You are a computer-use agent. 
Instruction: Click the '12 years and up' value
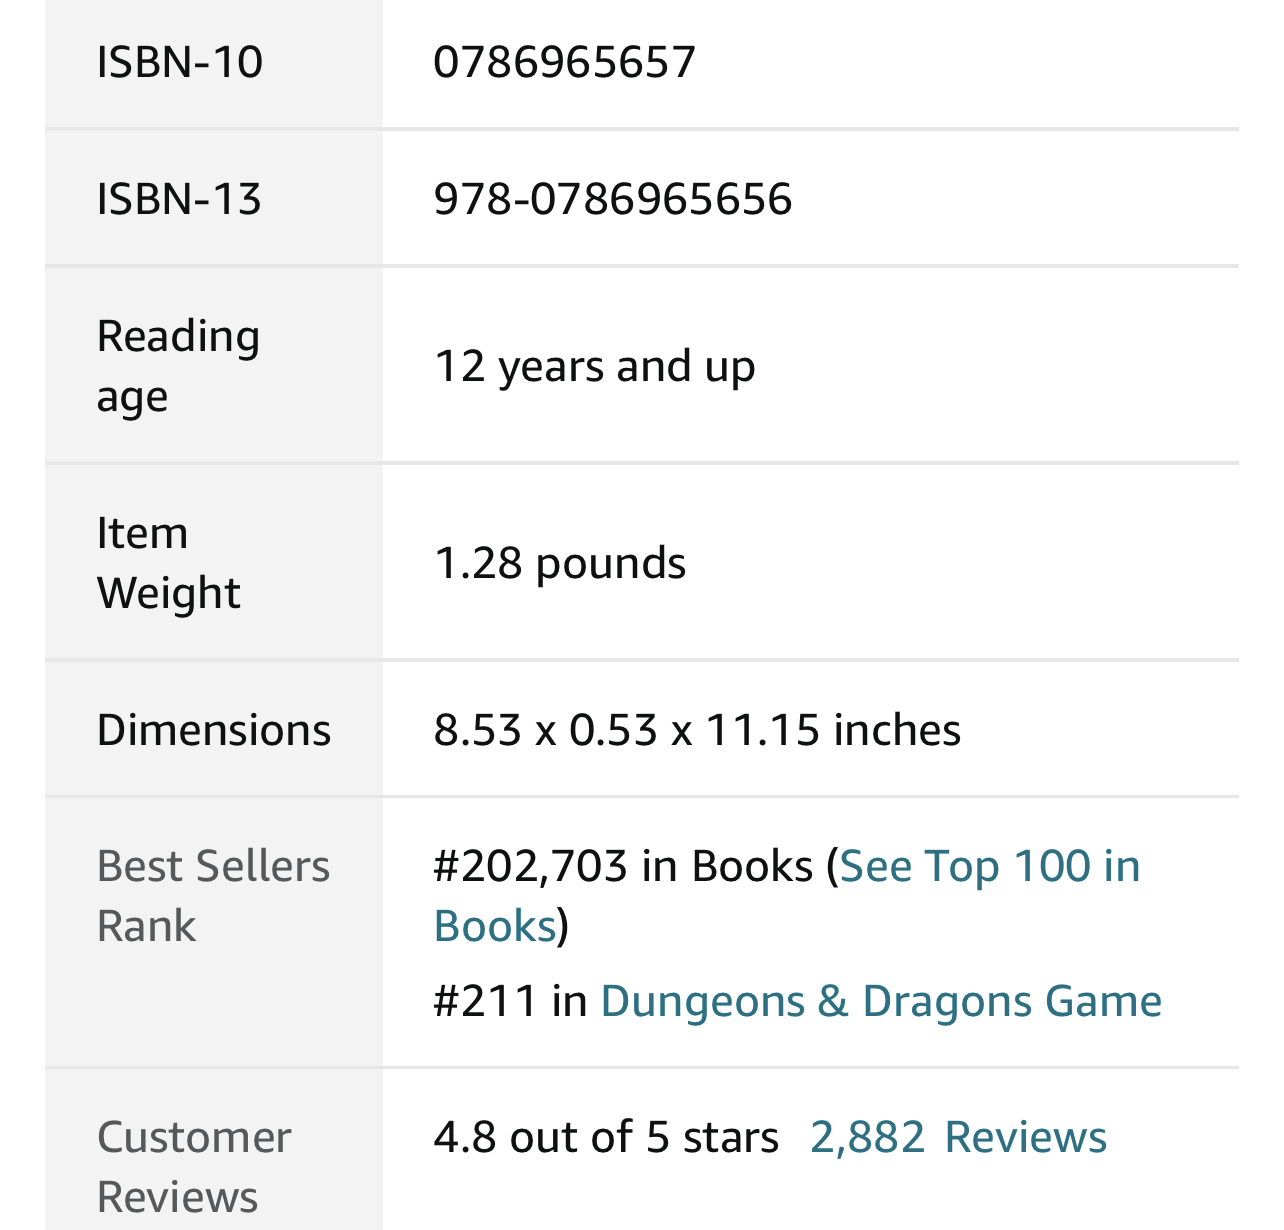[x=594, y=366]
